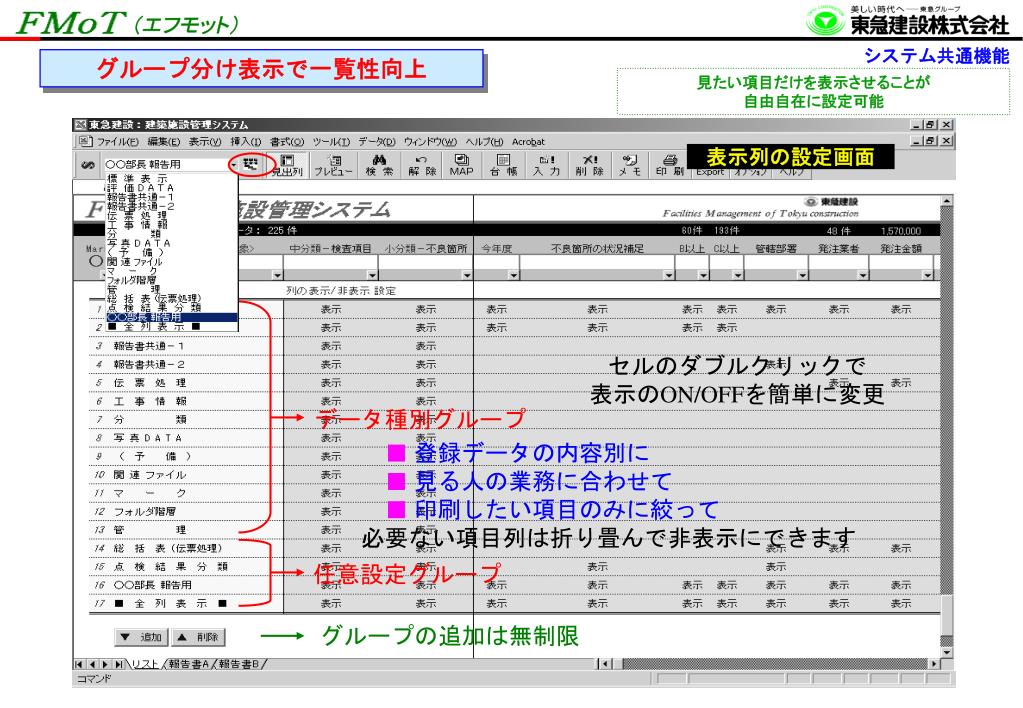The width and height of the screenshot is (1023, 708).
Task: Toggle 表示 for 全列表示 row in 発注金額 column
Action: point(901,604)
